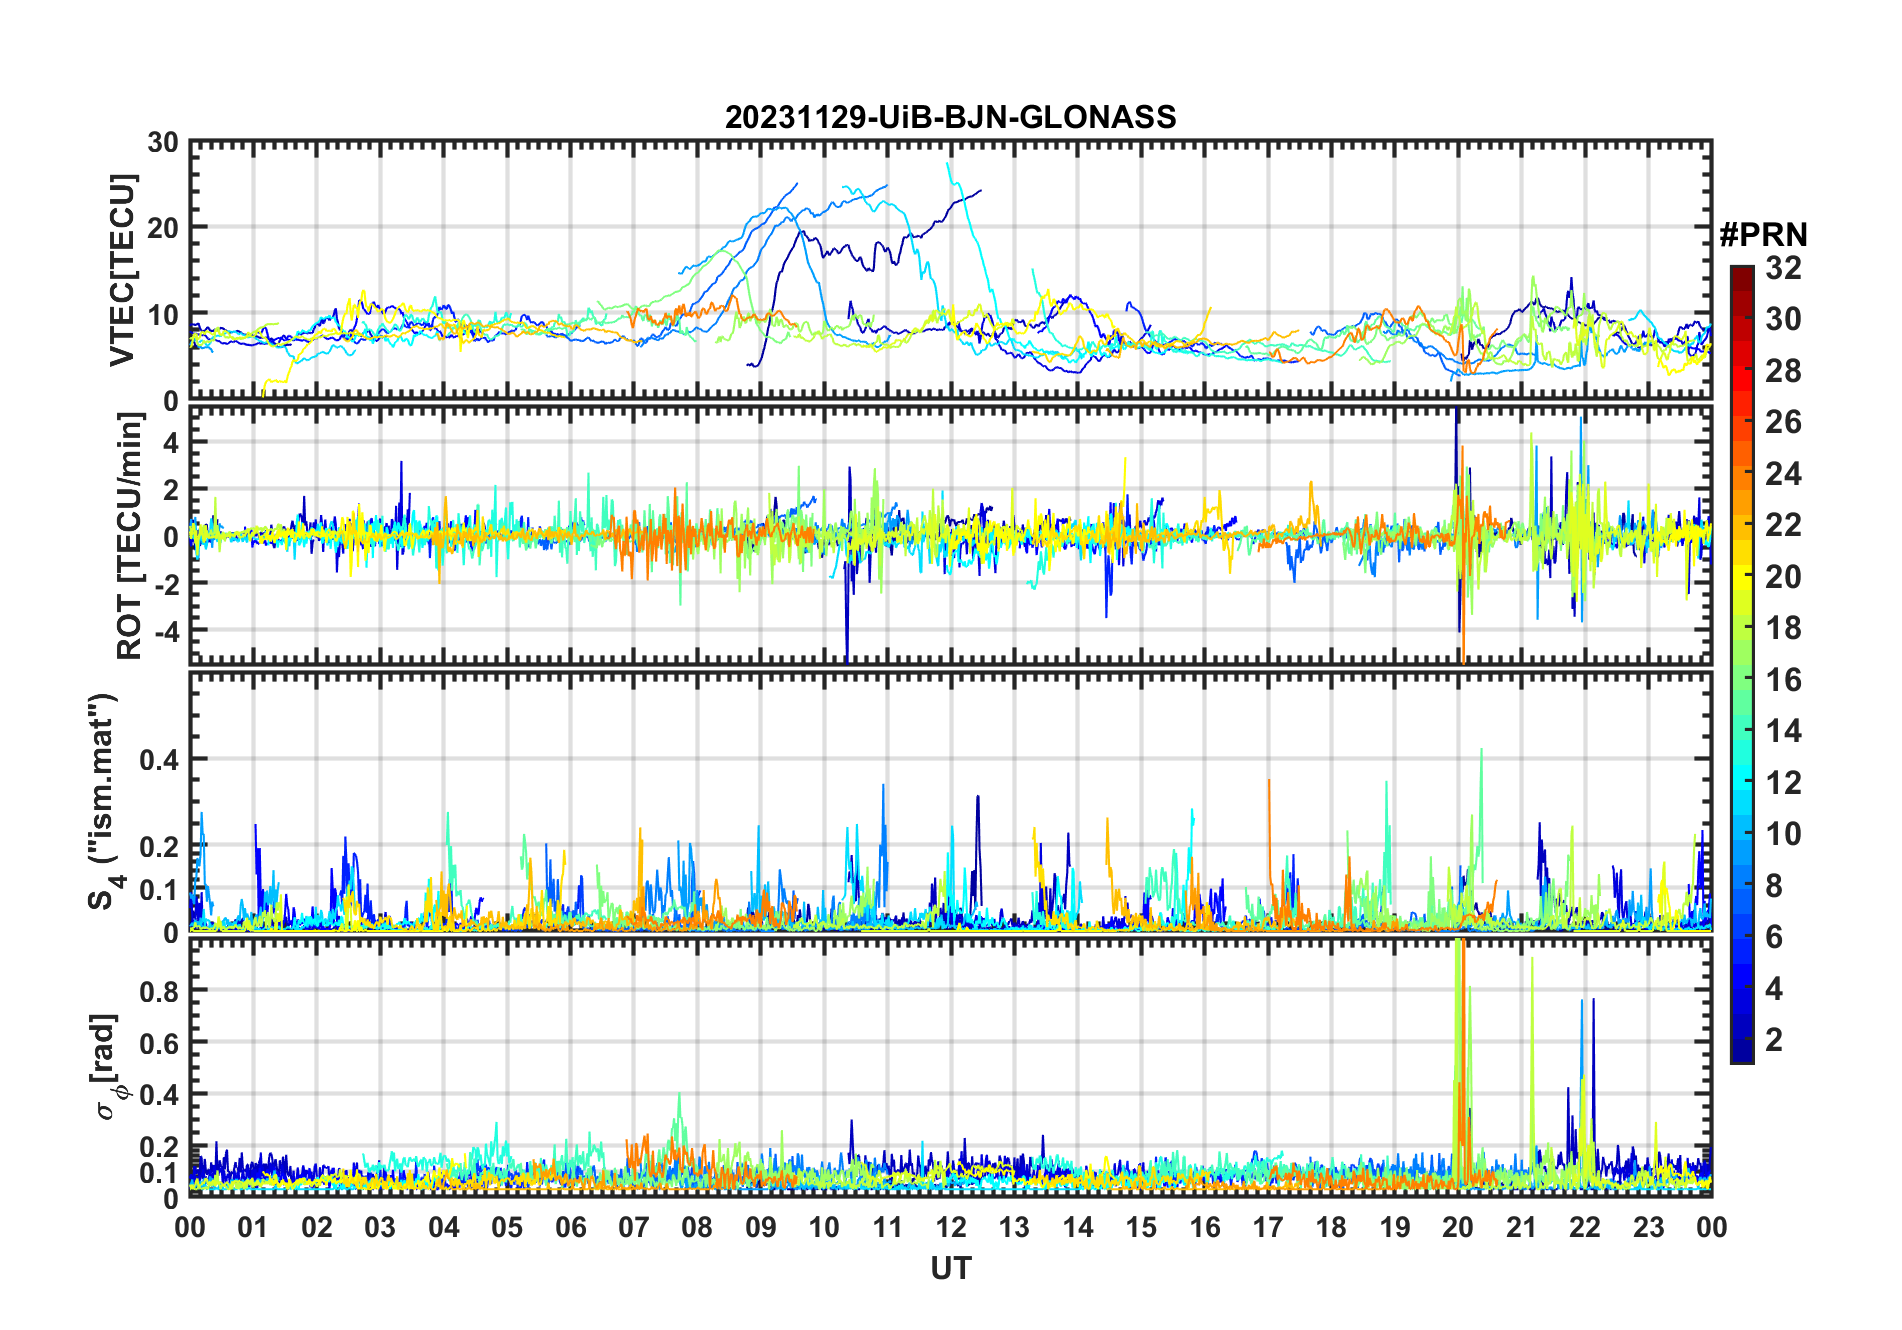Click UT axis tick label 18
Viewport: 1902px width, 1330px height.
[1331, 1227]
